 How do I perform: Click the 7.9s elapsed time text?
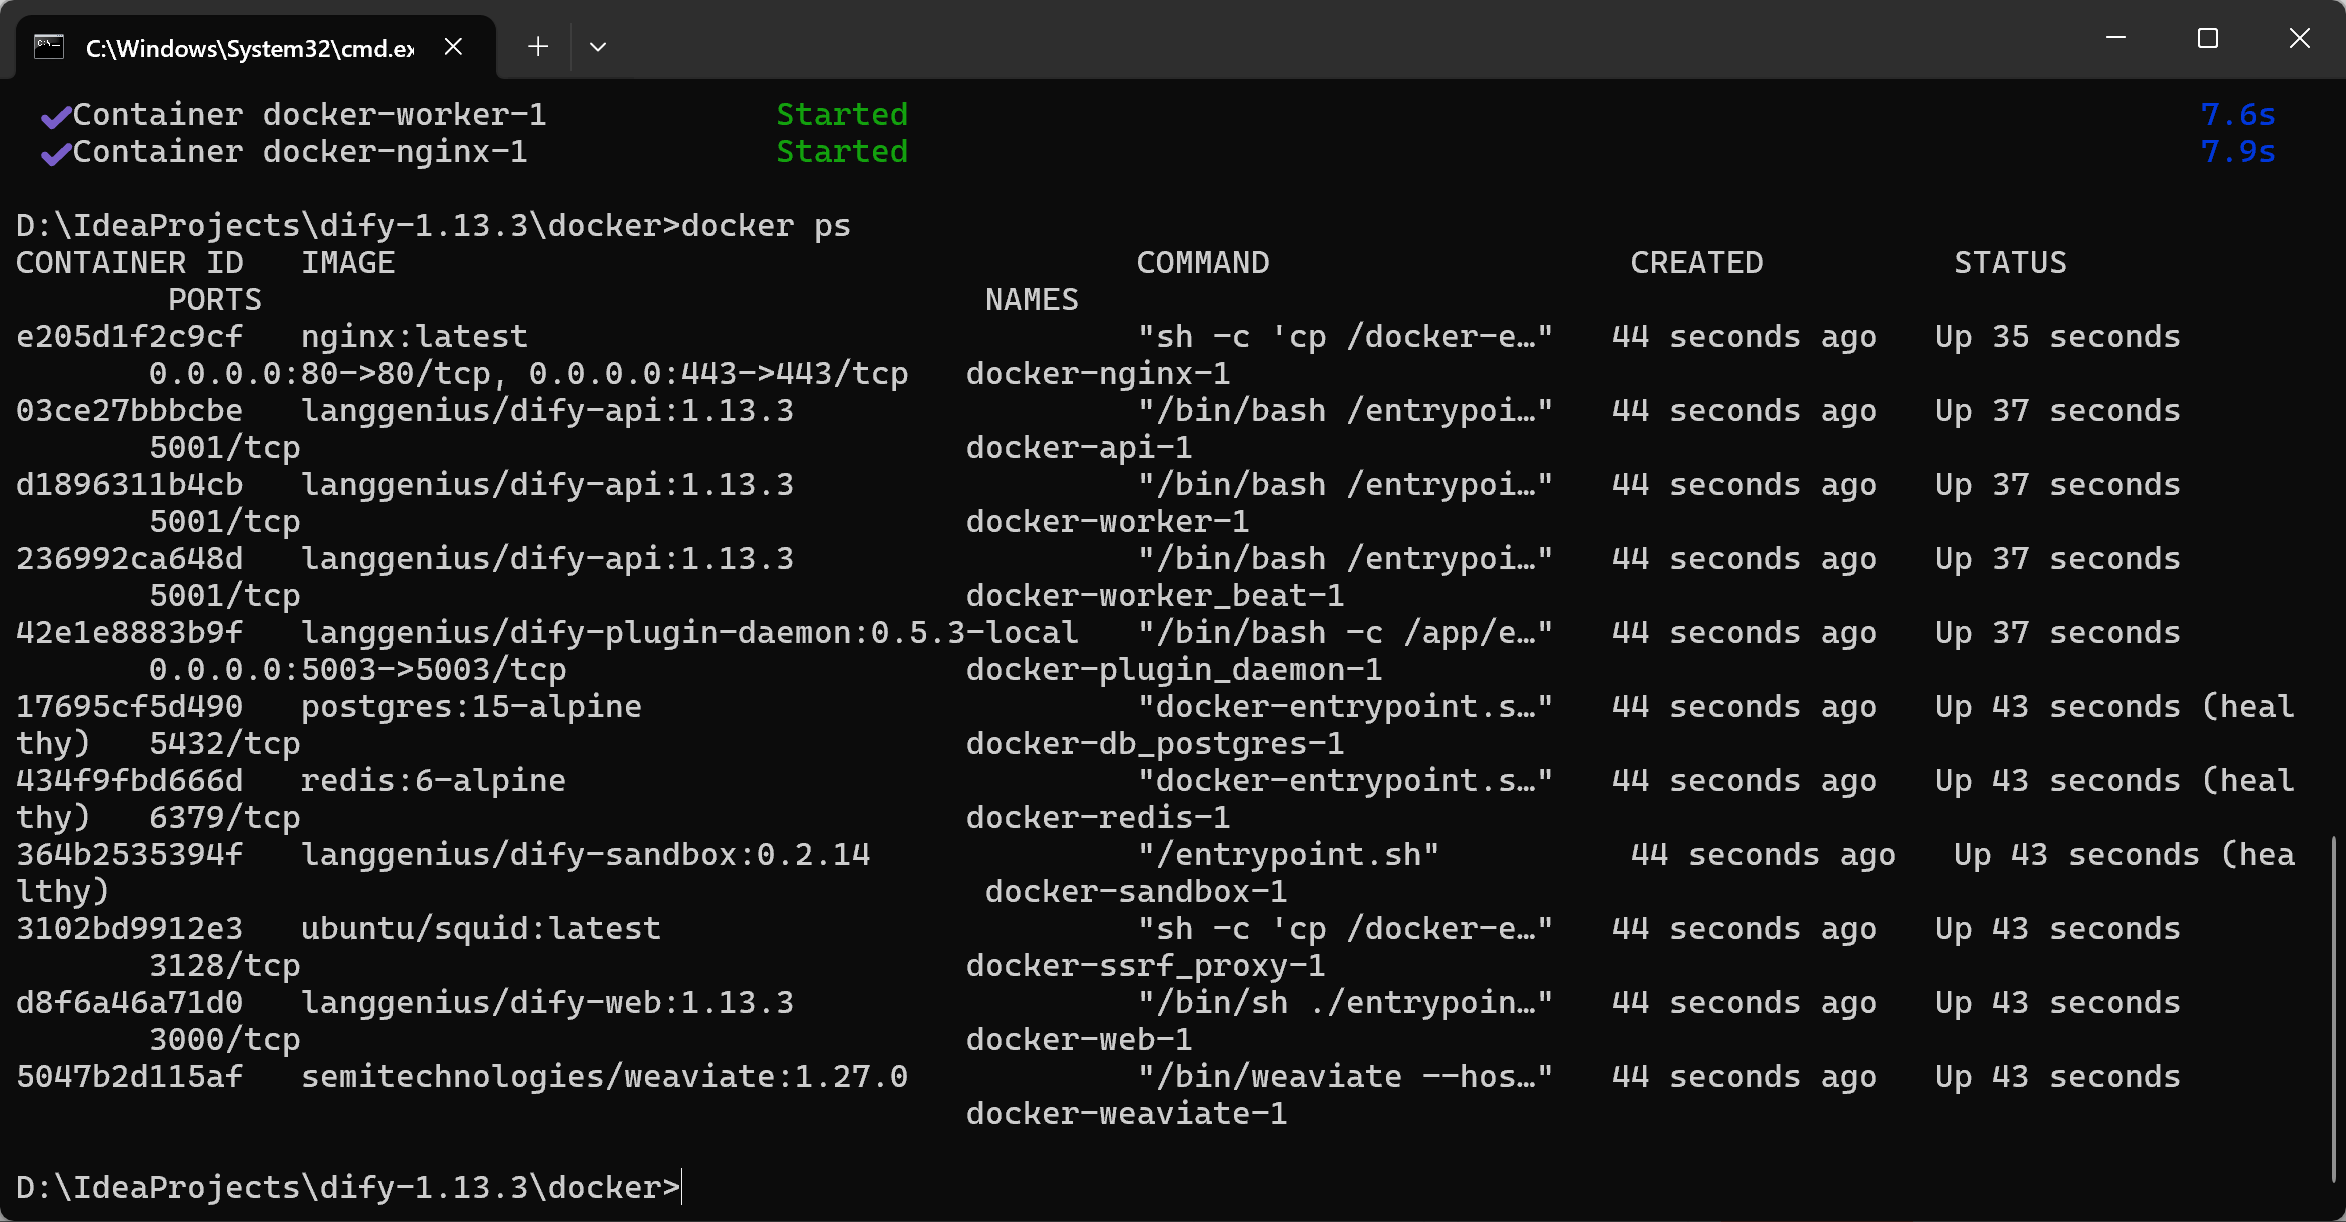coord(2237,152)
